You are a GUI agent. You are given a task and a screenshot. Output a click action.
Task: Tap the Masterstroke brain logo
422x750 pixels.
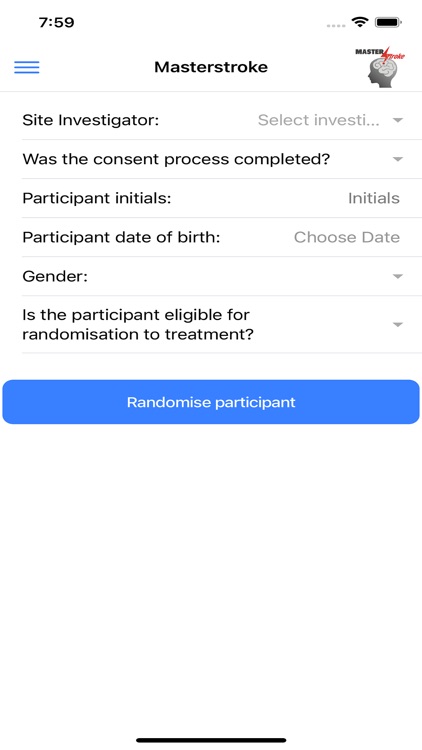coord(380,66)
